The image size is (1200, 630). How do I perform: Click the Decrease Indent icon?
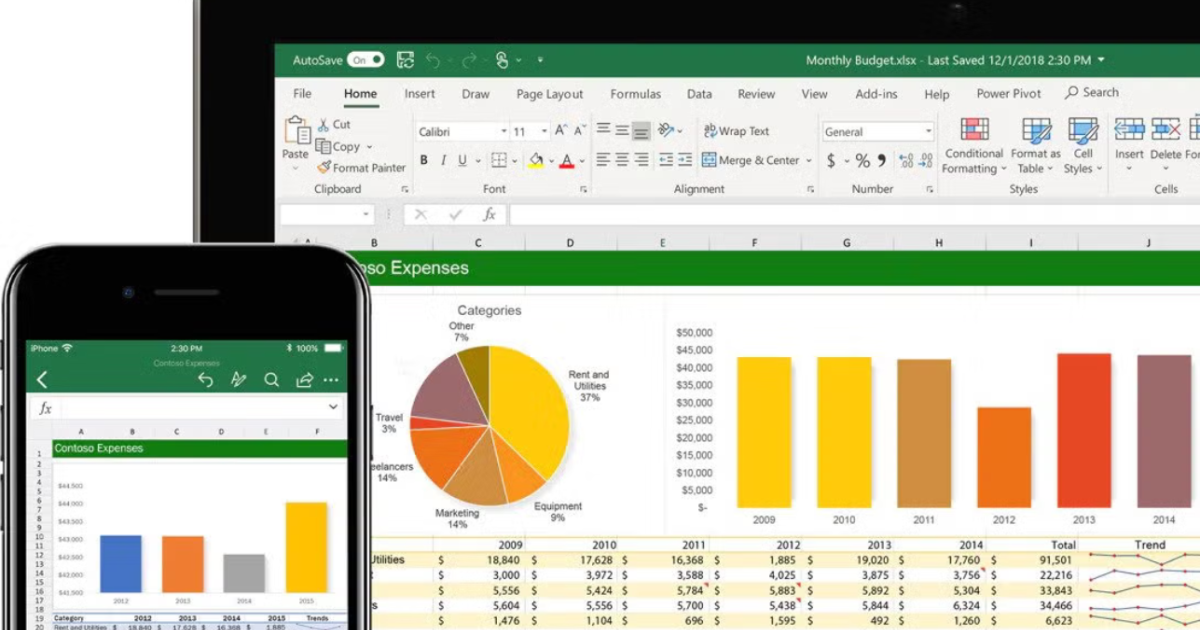[666, 160]
